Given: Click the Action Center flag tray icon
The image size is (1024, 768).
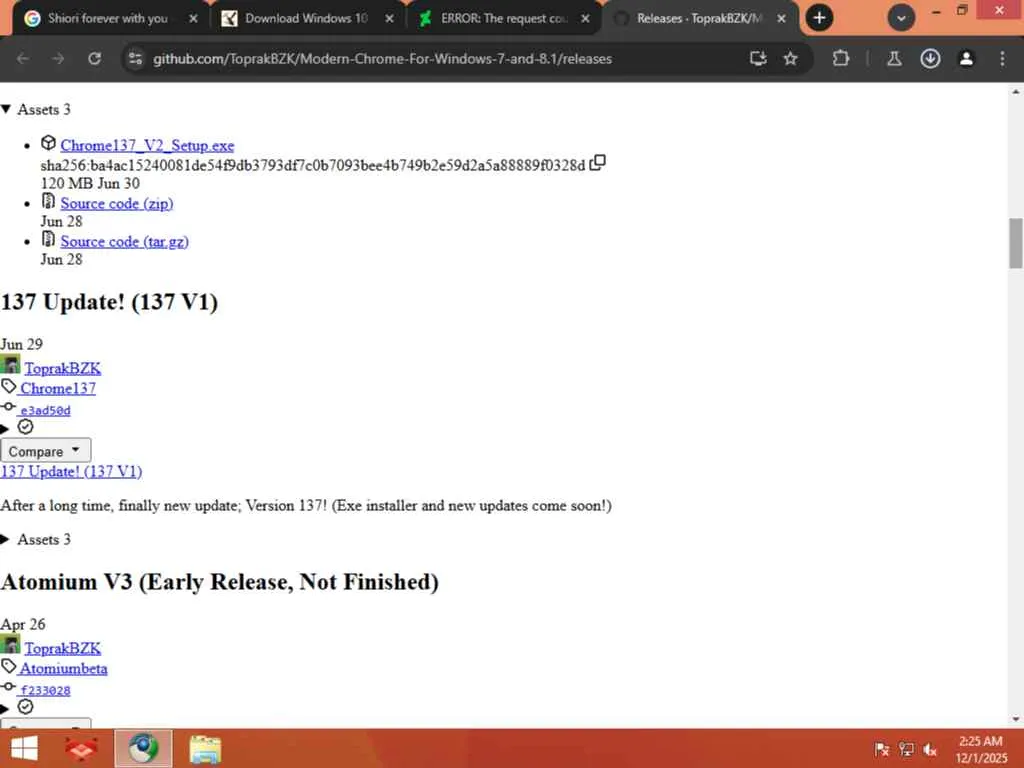Looking at the screenshot, I should tap(882, 750).
